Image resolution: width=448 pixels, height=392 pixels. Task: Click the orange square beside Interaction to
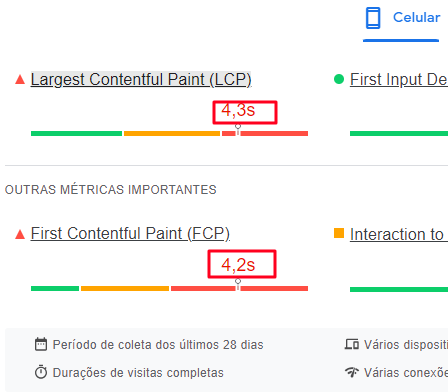click(339, 233)
